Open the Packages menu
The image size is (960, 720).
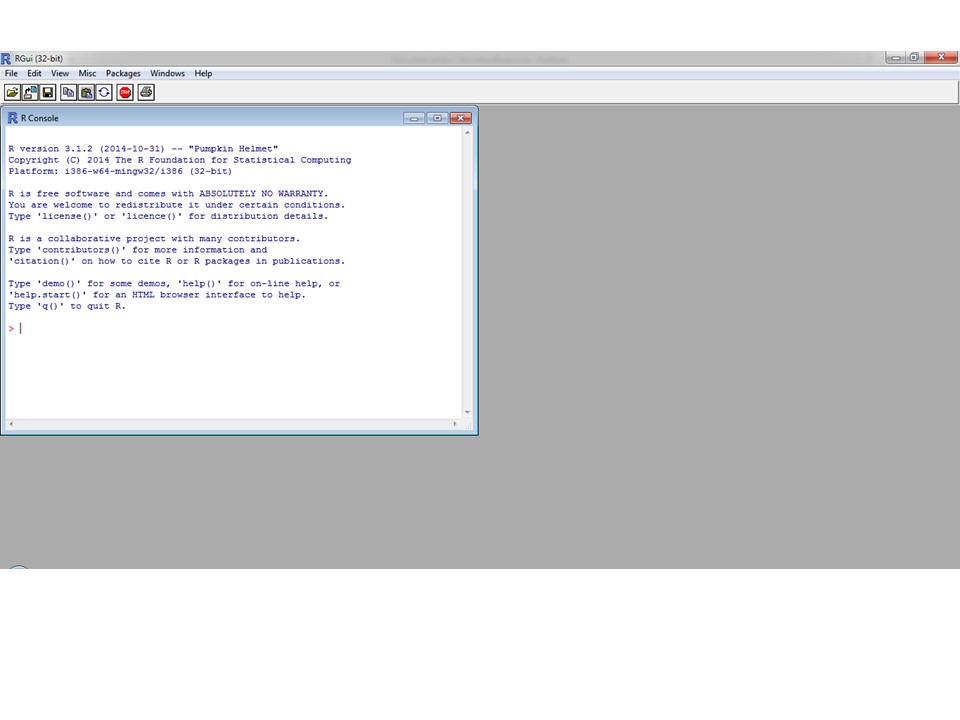(122, 73)
